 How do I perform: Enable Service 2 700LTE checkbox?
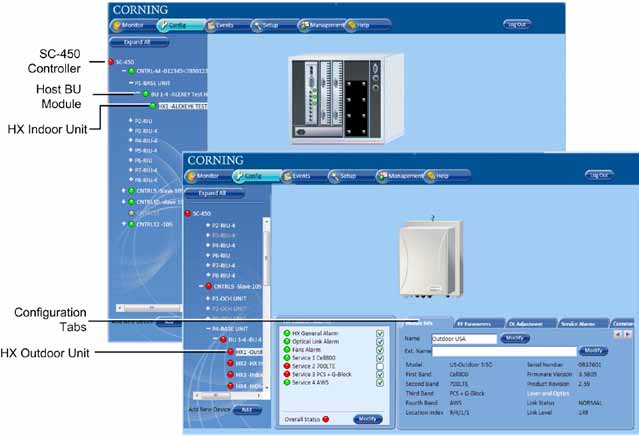380,366
